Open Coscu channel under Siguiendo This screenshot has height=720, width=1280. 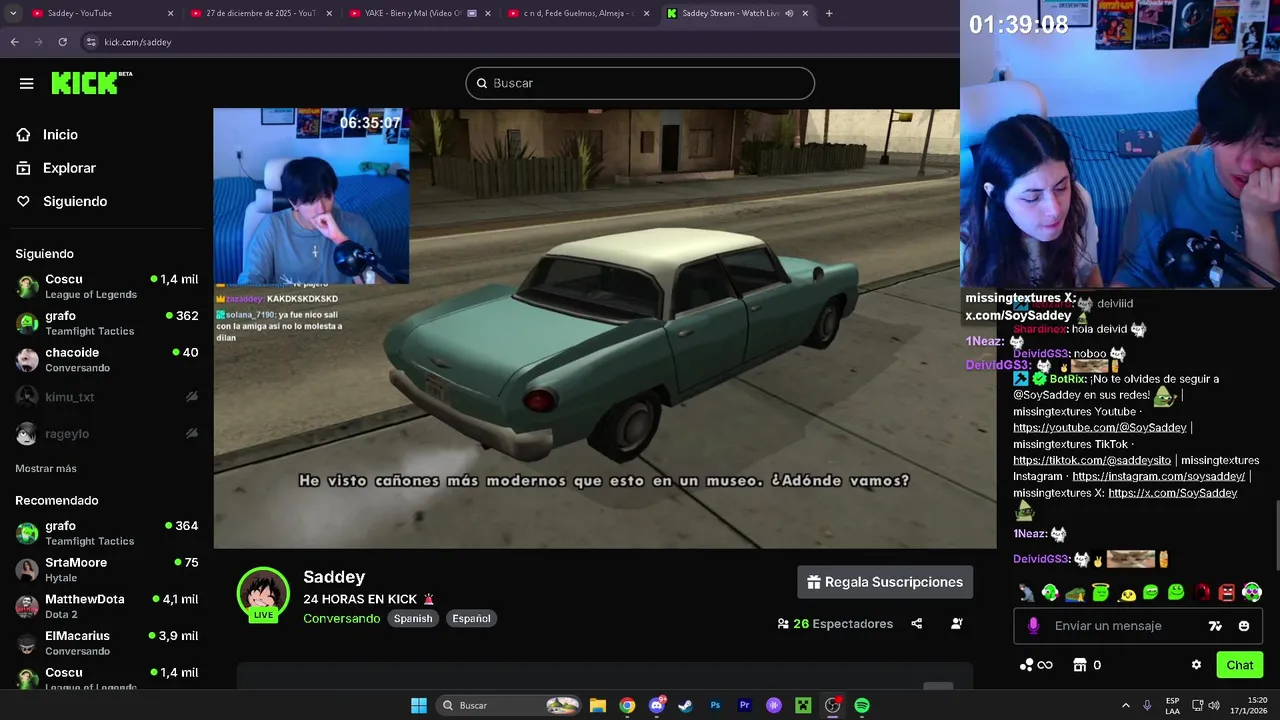click(x=106, y=286)
